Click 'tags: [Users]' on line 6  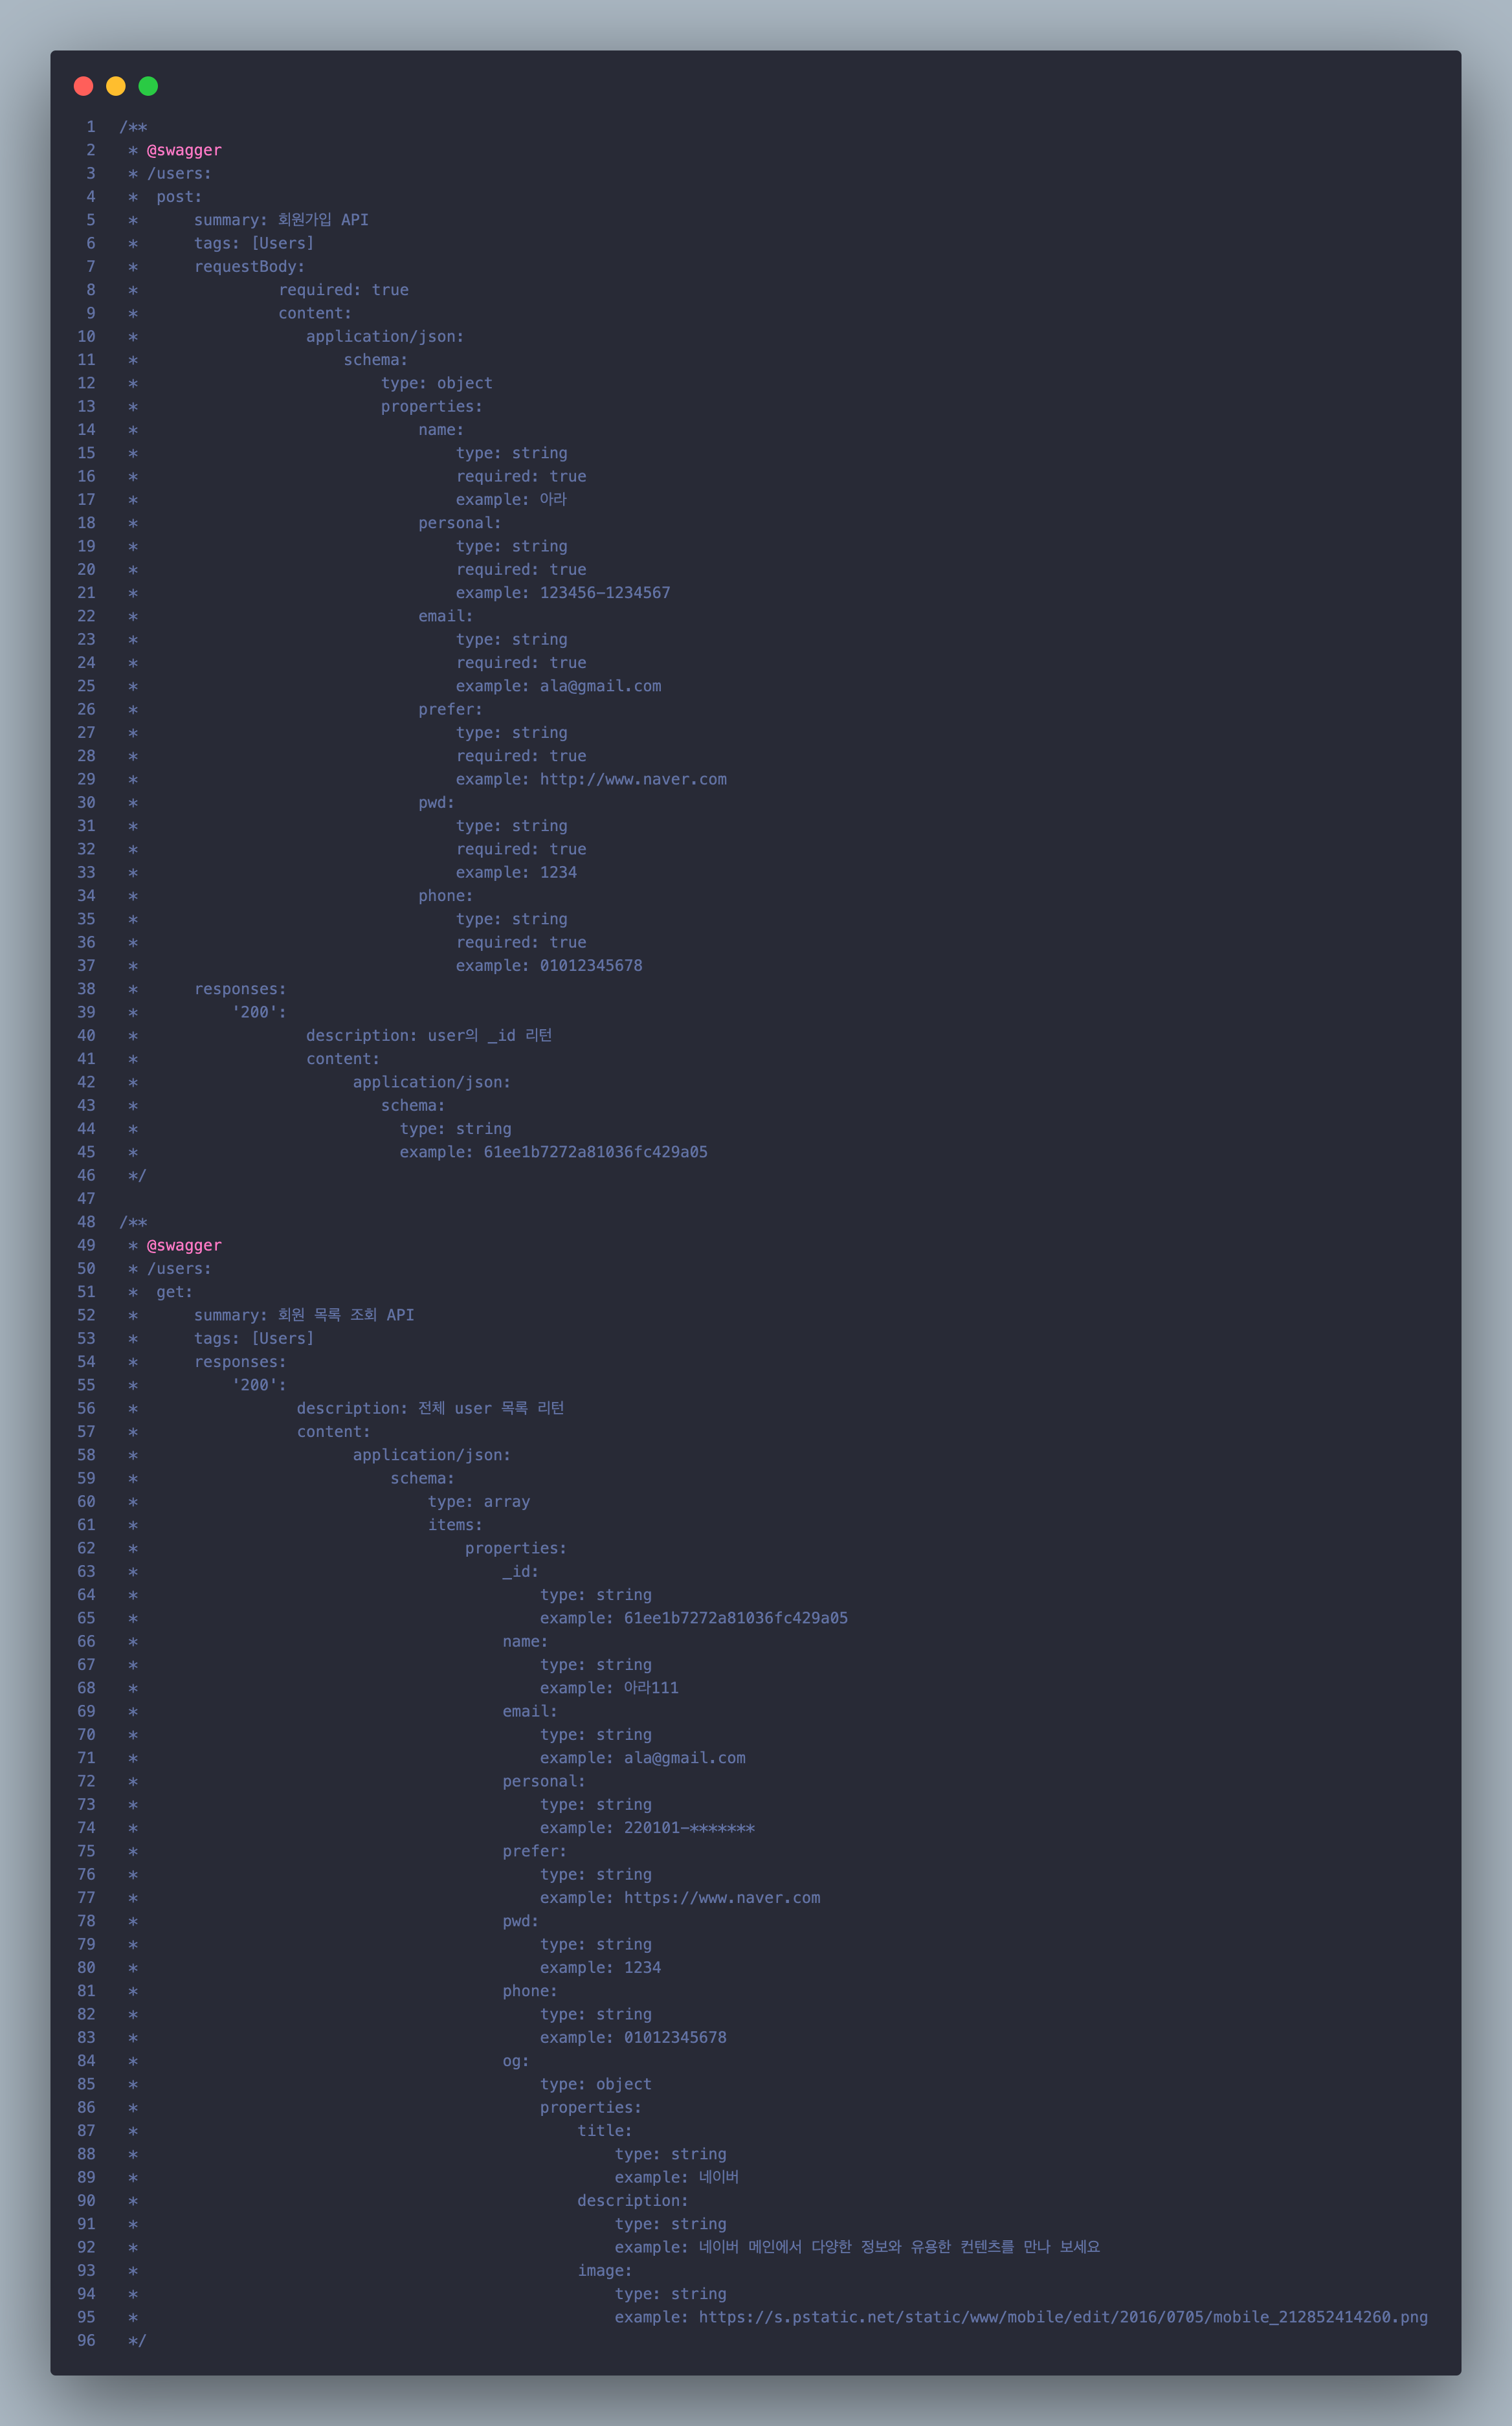pos(254,243)
